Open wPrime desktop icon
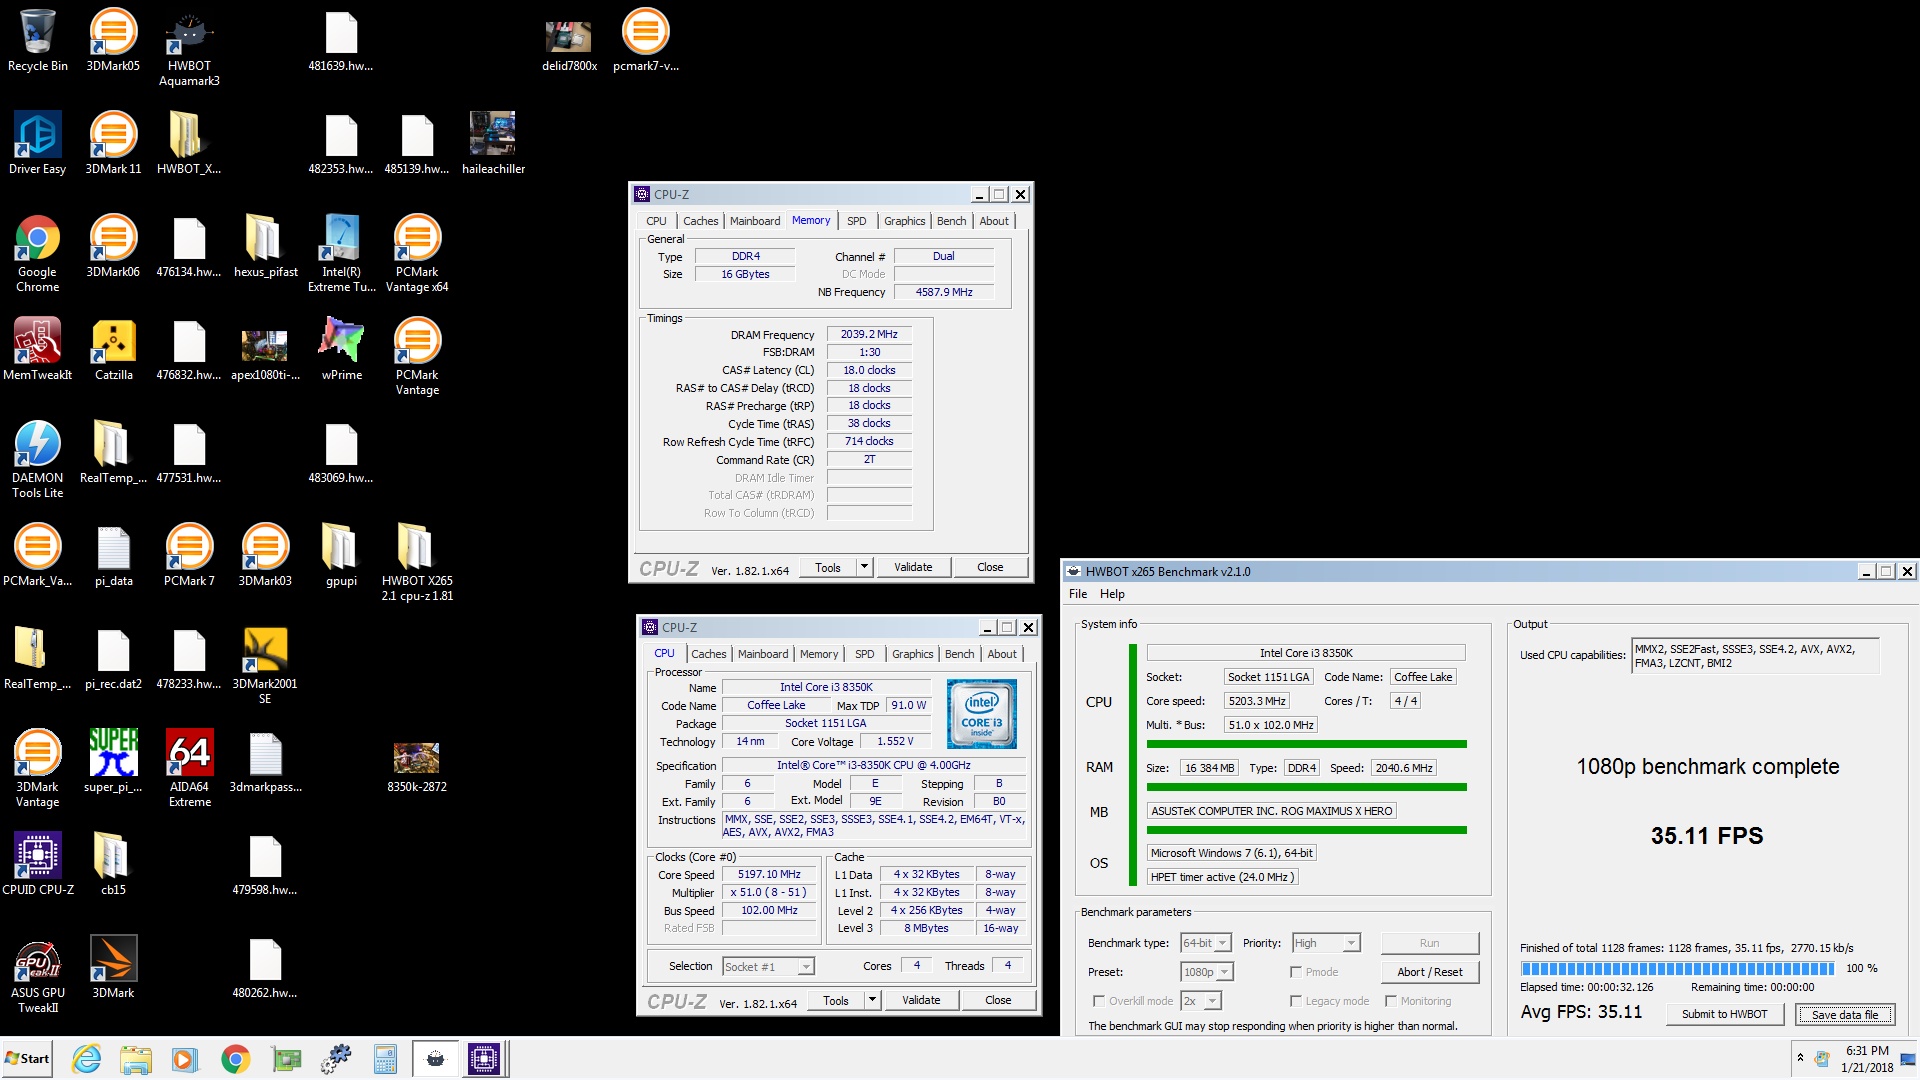This screenshot has height=1080, width=1920. click(x=341, y=349)
